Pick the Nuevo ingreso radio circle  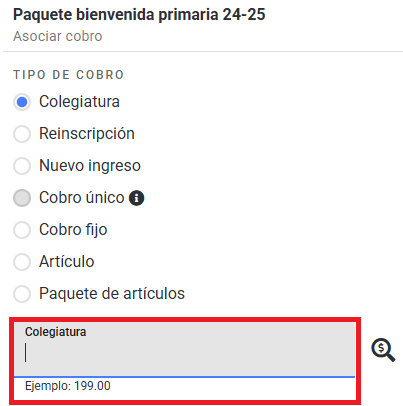pos(22,166)
